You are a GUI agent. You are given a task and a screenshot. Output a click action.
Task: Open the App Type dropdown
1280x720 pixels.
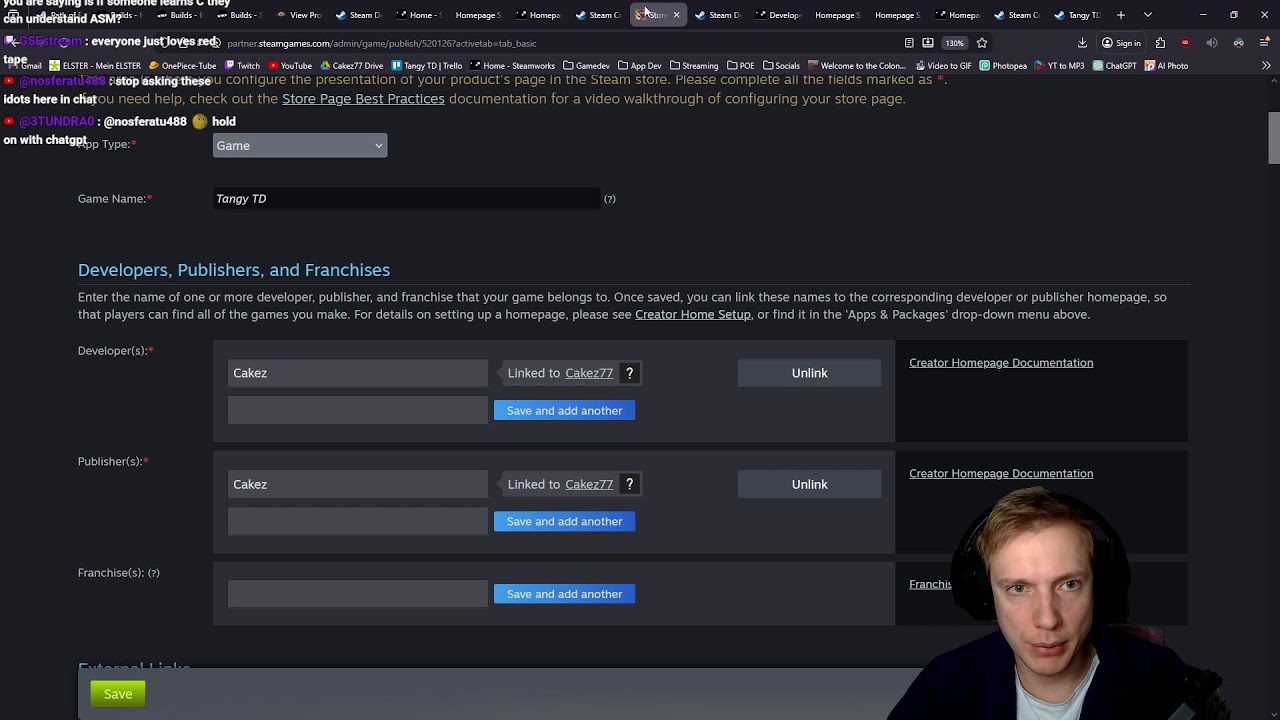point(300,145)
